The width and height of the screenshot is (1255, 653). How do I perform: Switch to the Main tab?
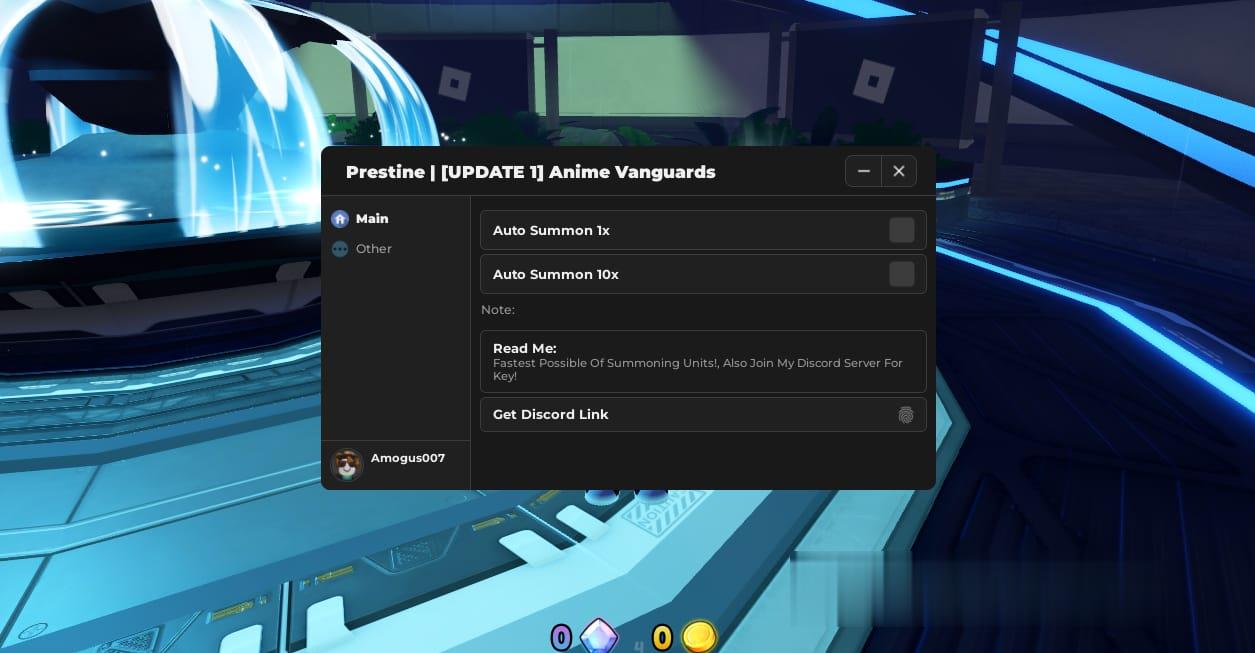pos(372,219)
